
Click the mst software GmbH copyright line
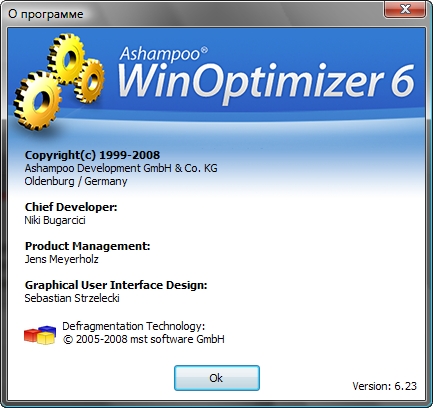point(144,339)
